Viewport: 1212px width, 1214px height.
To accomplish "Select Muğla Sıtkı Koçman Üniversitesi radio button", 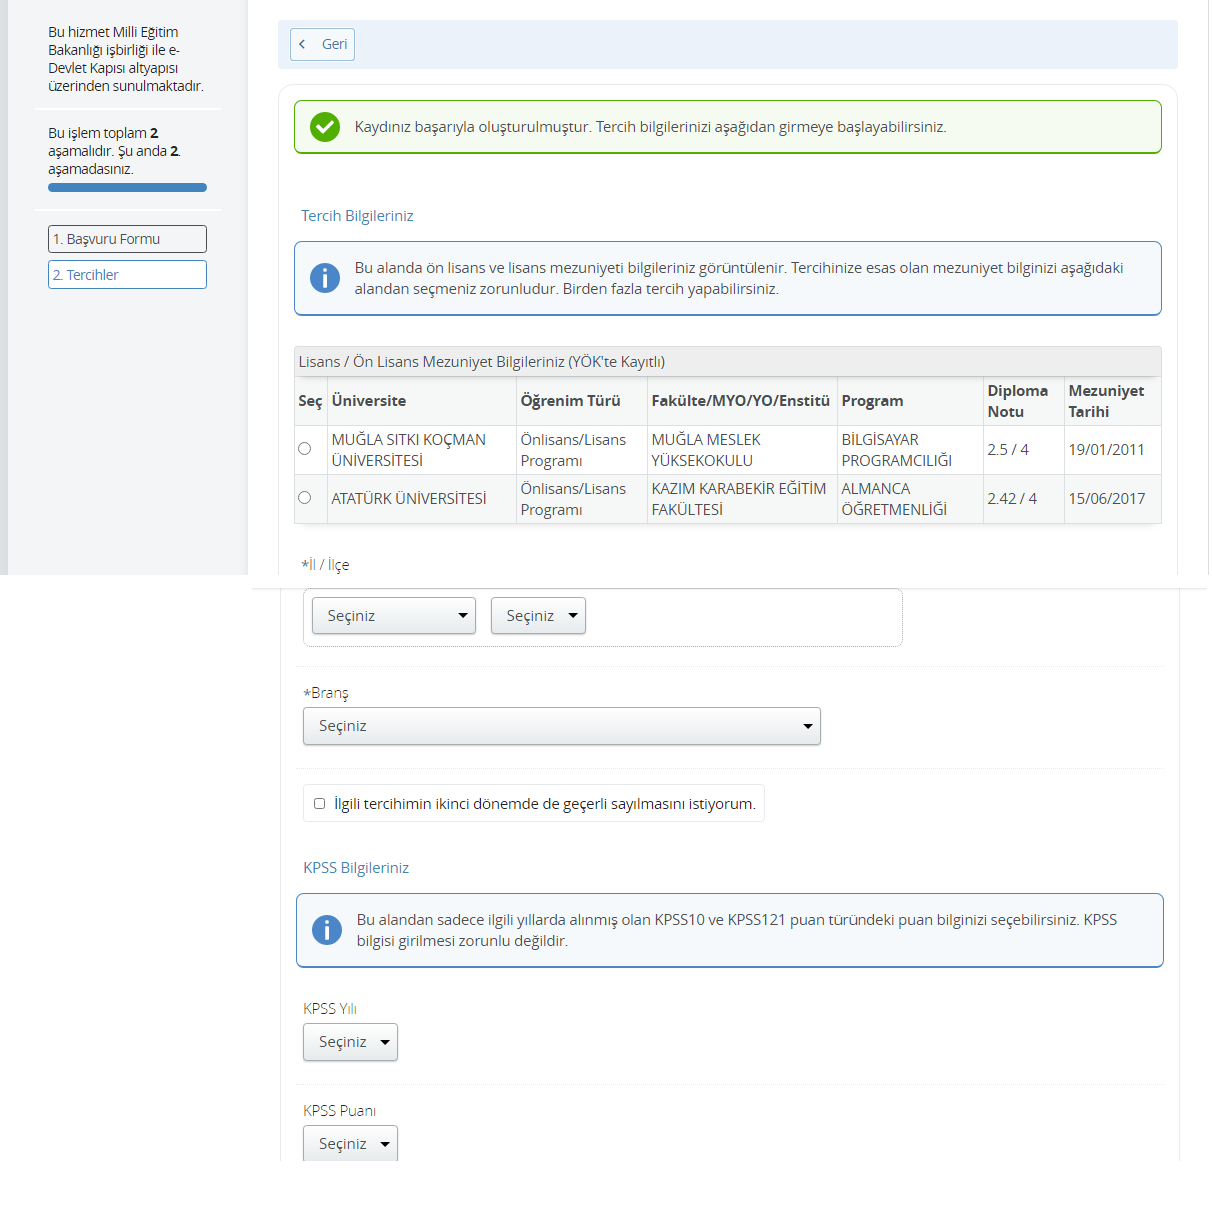I will (x=305, y=449).
